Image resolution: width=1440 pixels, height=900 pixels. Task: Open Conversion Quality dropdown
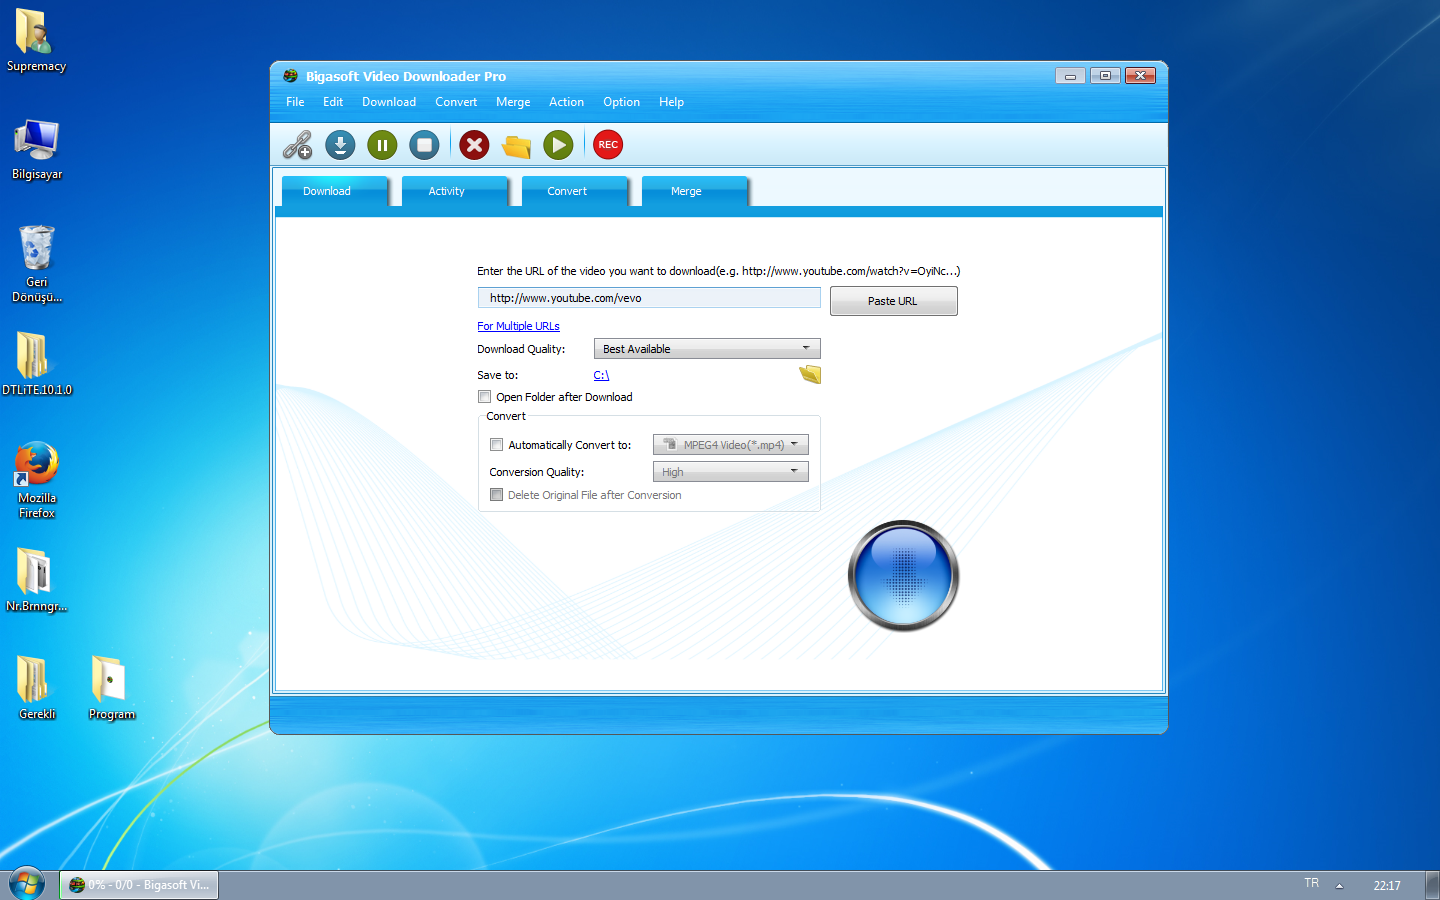coord(731,471)
